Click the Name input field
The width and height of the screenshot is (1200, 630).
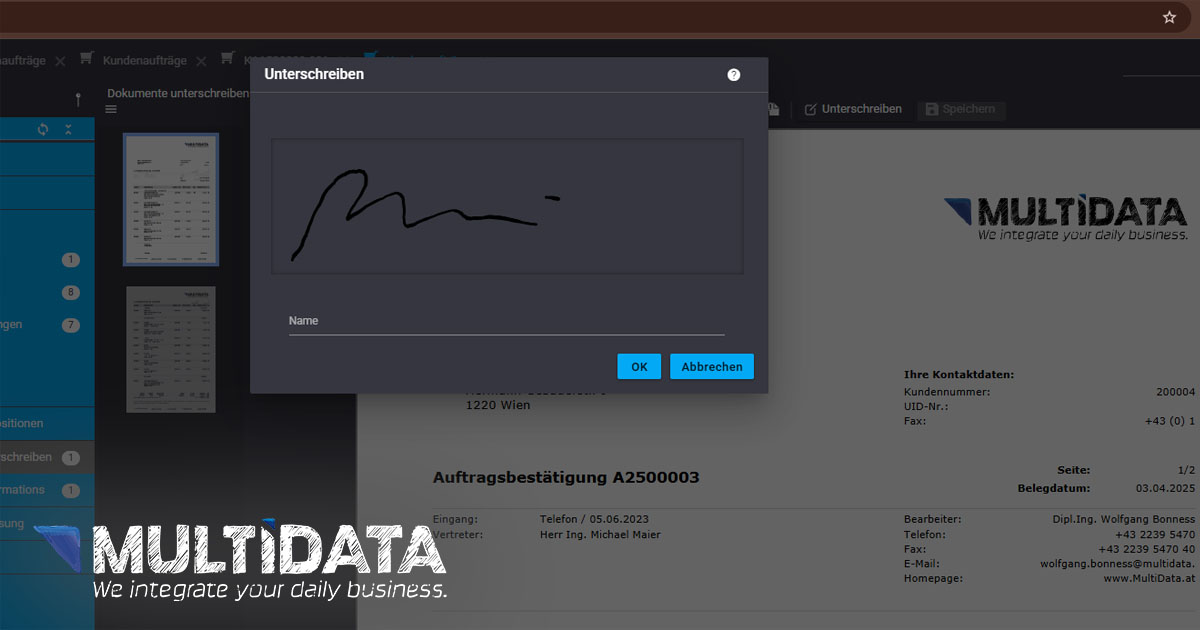pos(506,321)
